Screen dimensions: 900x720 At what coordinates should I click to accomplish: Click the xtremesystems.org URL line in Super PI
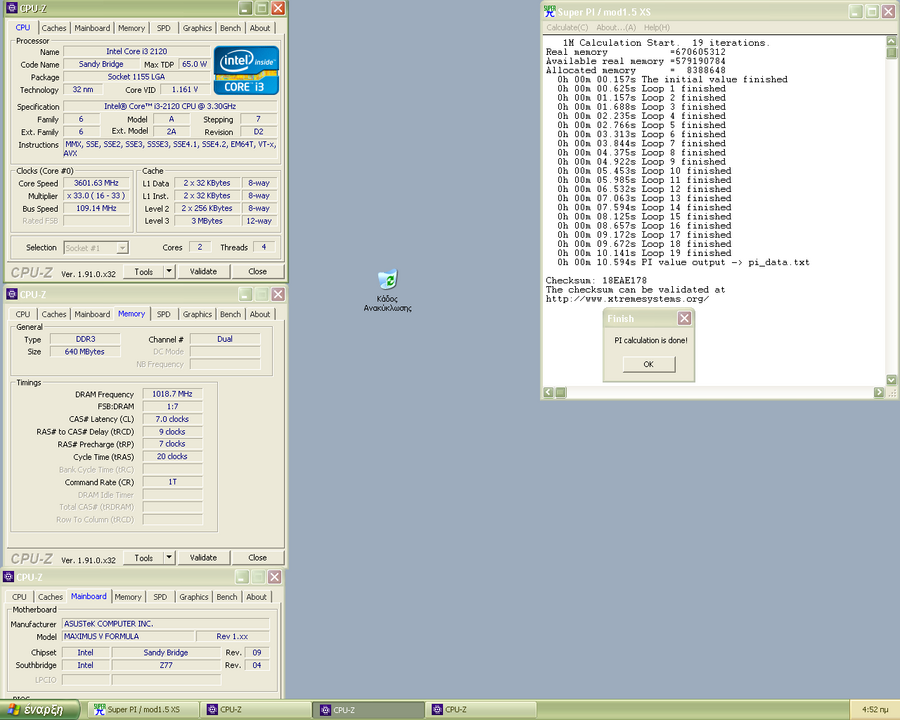[x=627, y=299]
